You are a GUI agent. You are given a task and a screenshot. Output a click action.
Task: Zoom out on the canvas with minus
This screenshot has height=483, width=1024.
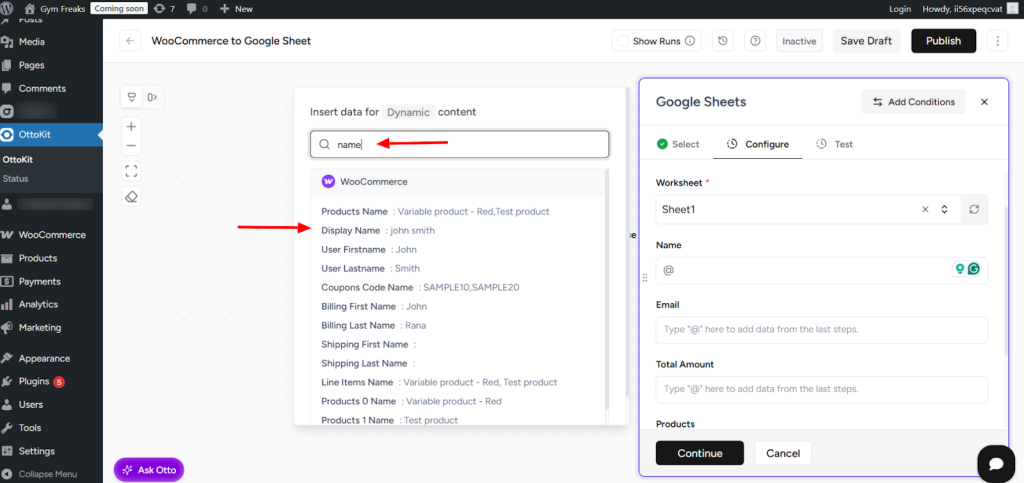(131, 146)
